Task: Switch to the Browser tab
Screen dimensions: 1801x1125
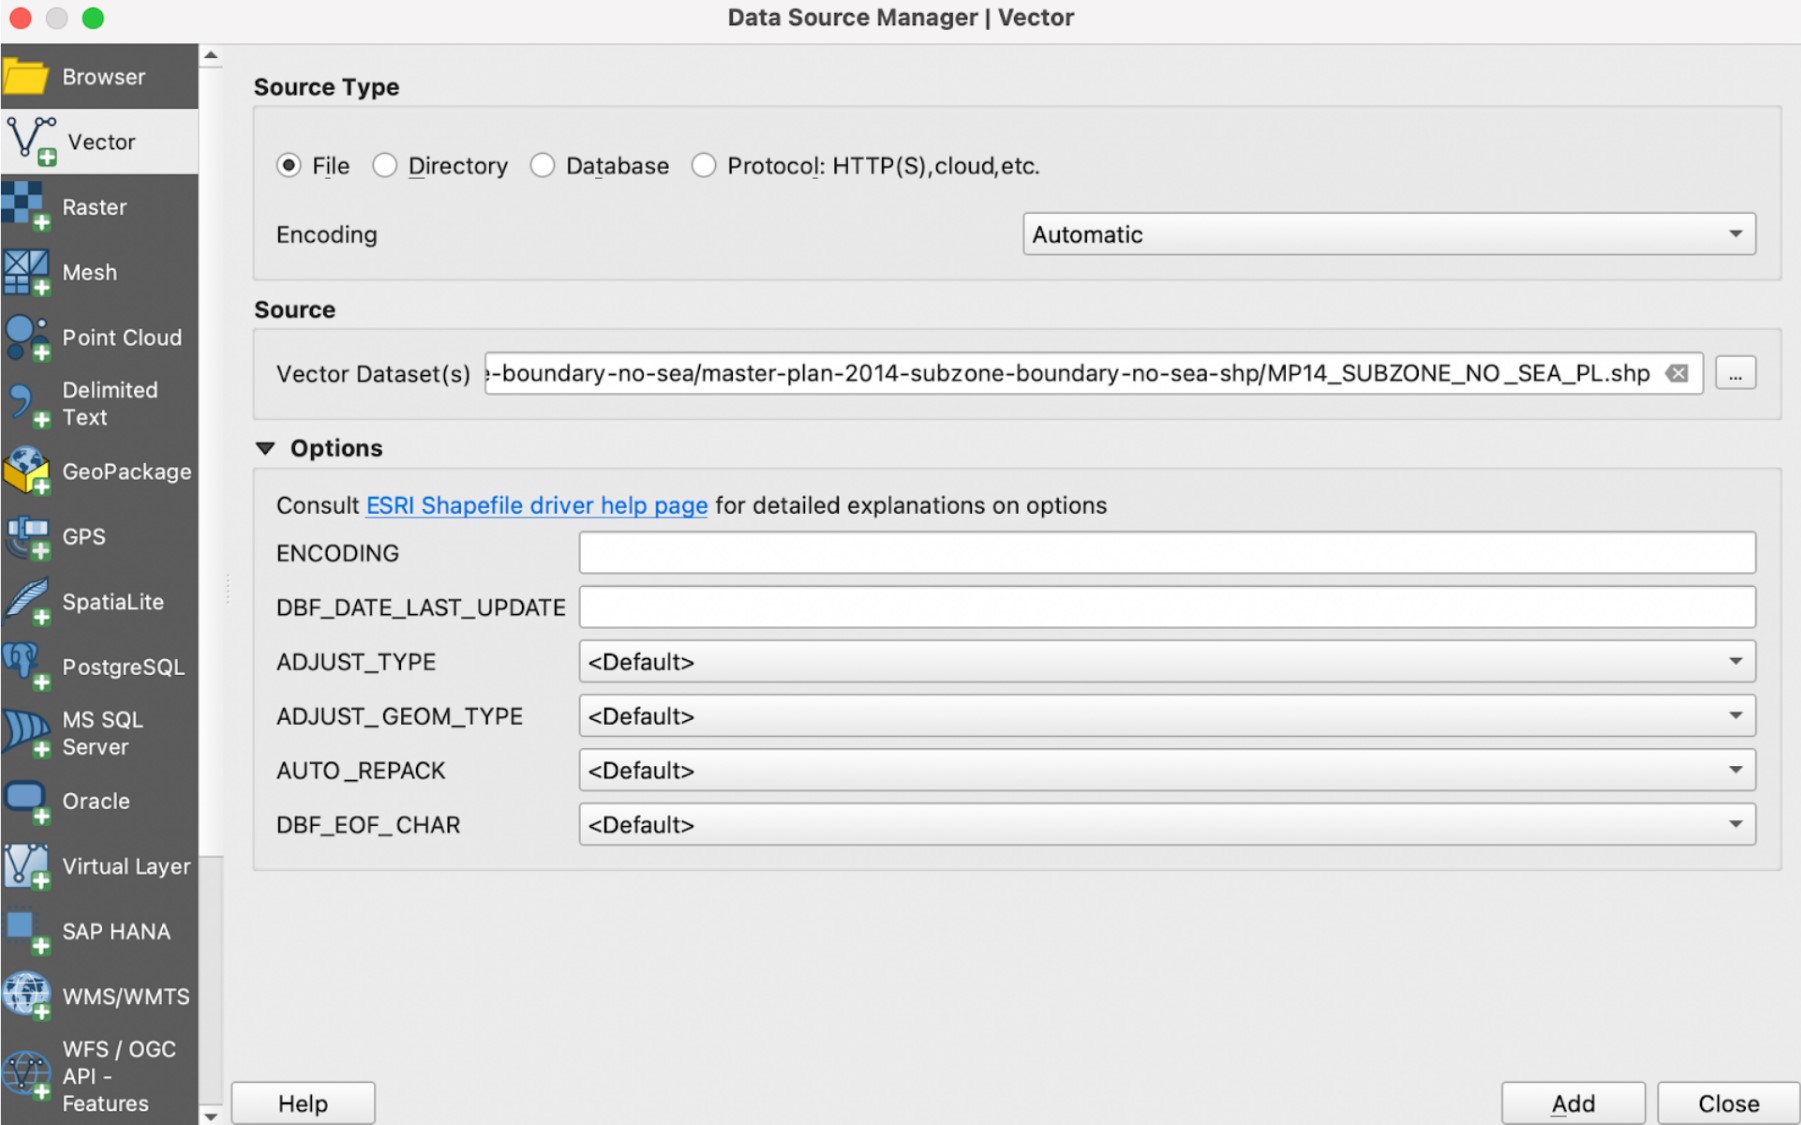Action: click(100, 77)
